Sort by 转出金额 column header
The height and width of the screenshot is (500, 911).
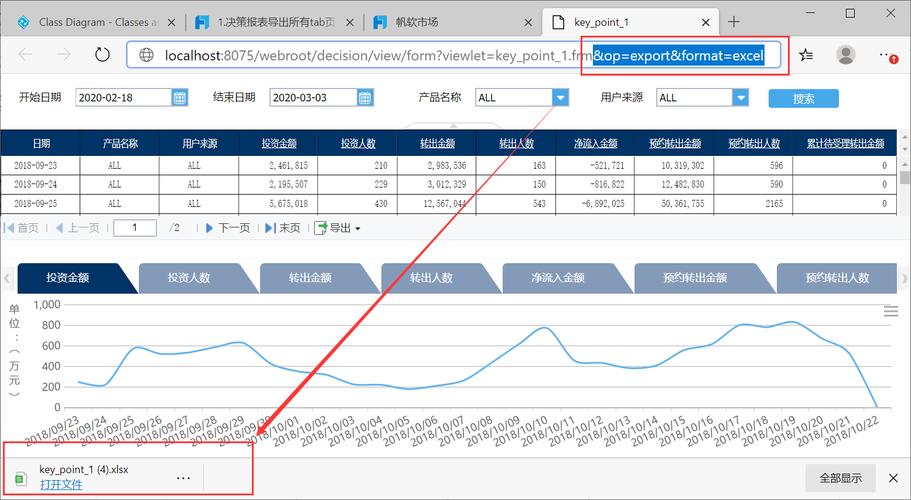(x=437, y=143)
